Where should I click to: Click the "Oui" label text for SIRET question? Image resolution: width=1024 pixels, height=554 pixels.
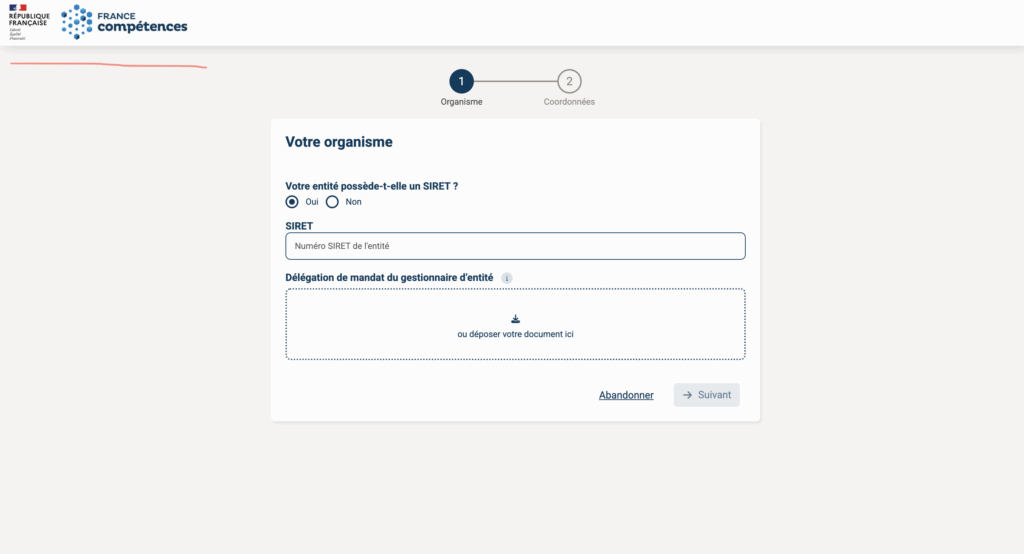click(x=312, y=202)
